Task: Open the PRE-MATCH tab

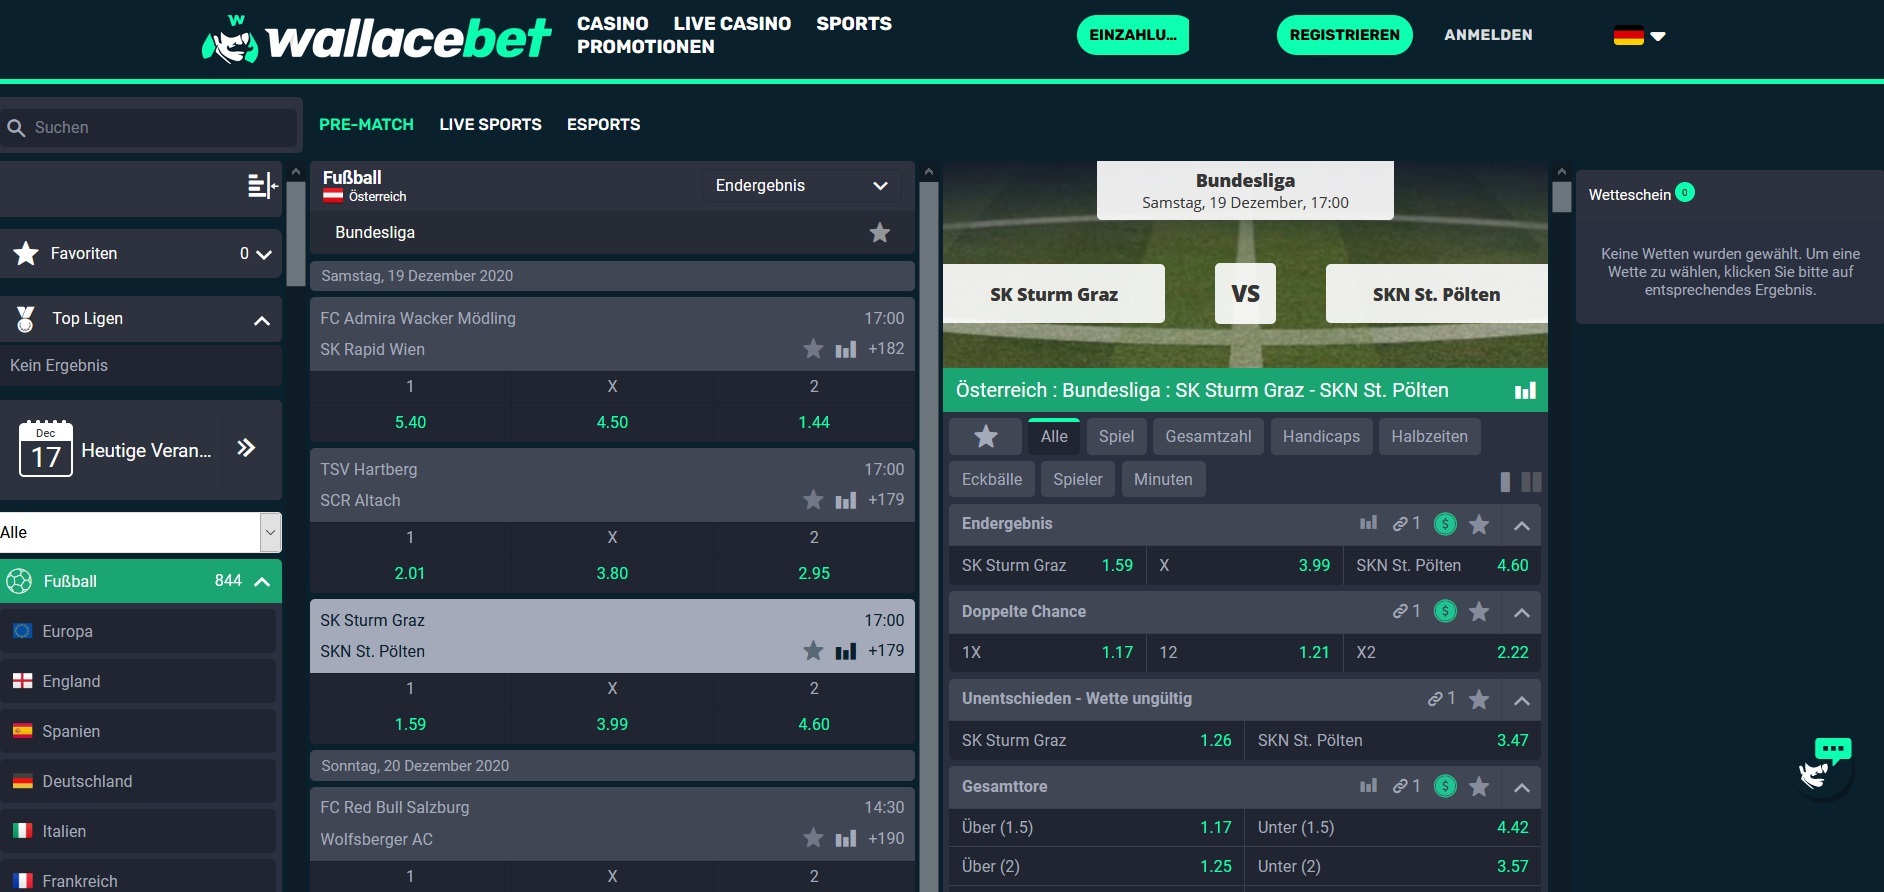Action: point(366,125)
